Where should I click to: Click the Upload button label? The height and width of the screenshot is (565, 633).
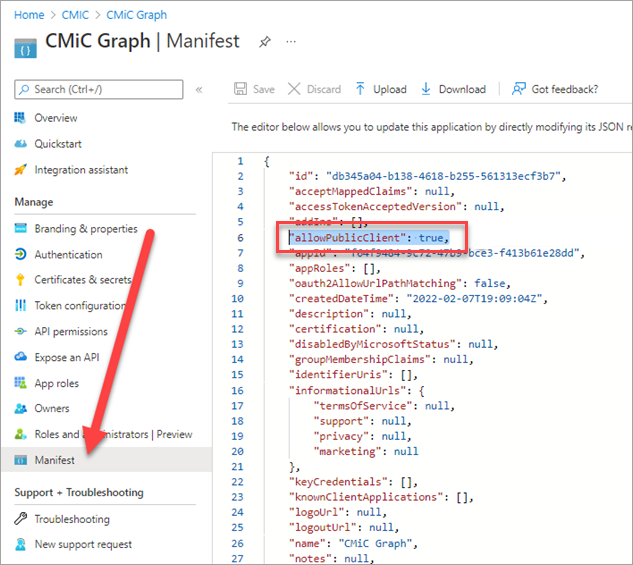pyautogui.click(x=390, y=89)
